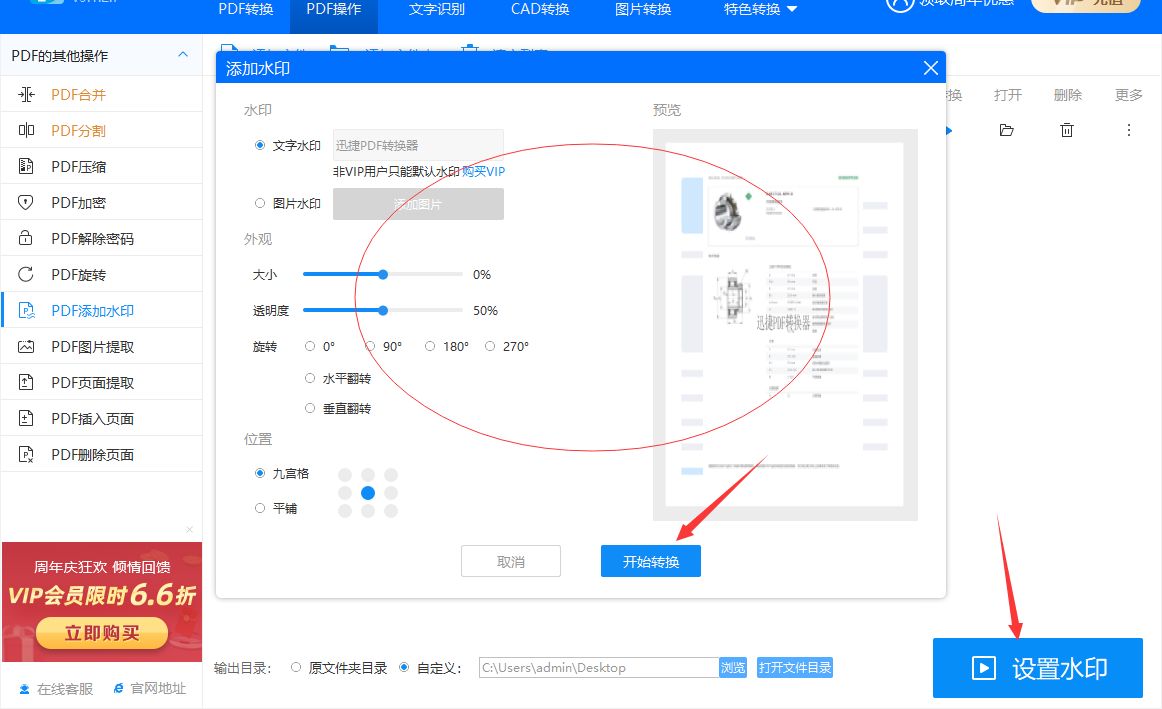Click the PDF合并 merge icon in sidebar
This screenshot has width=1162, height=709.
tap(26, 95)
